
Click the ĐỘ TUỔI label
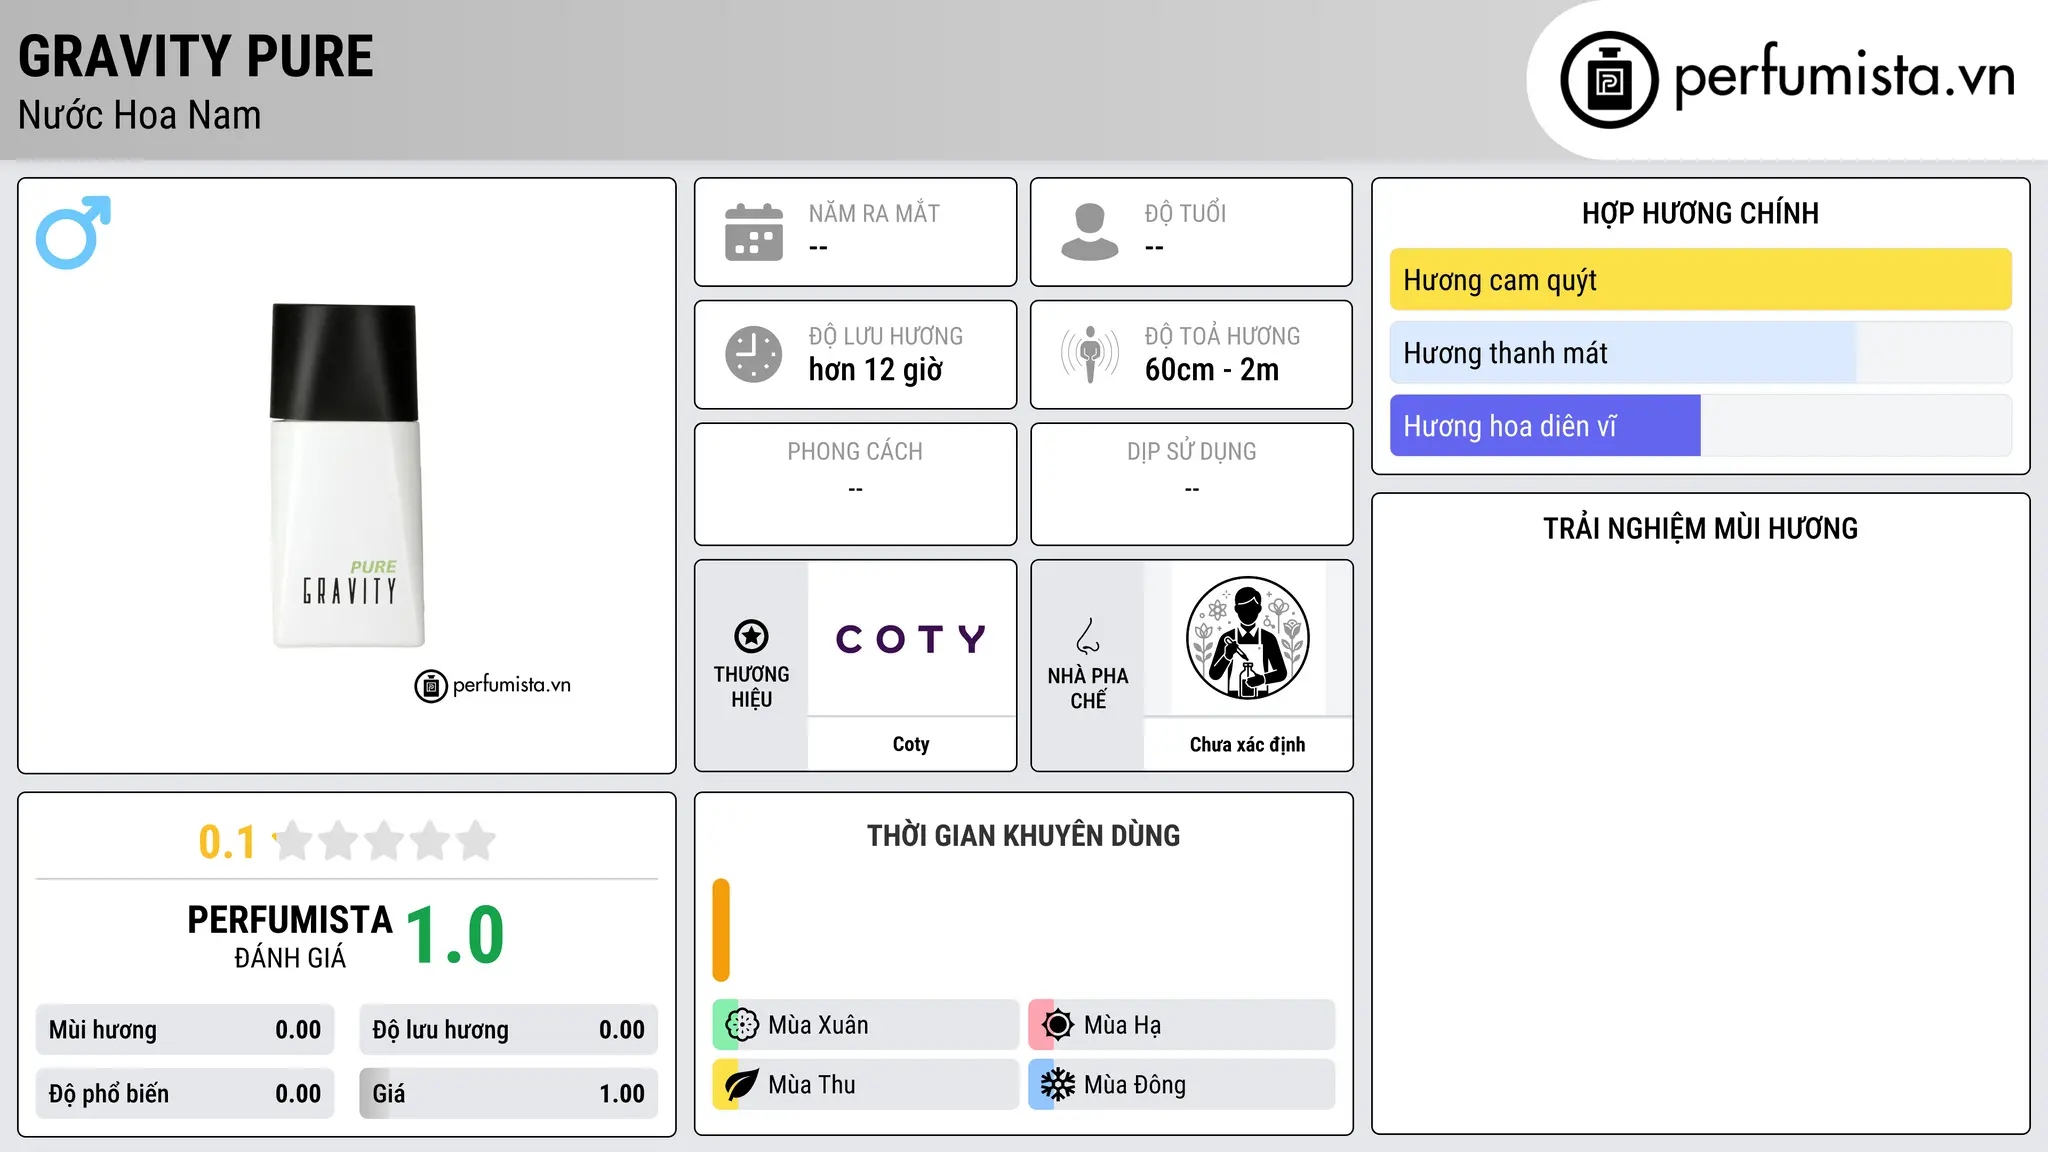(x=1185, y=214)
